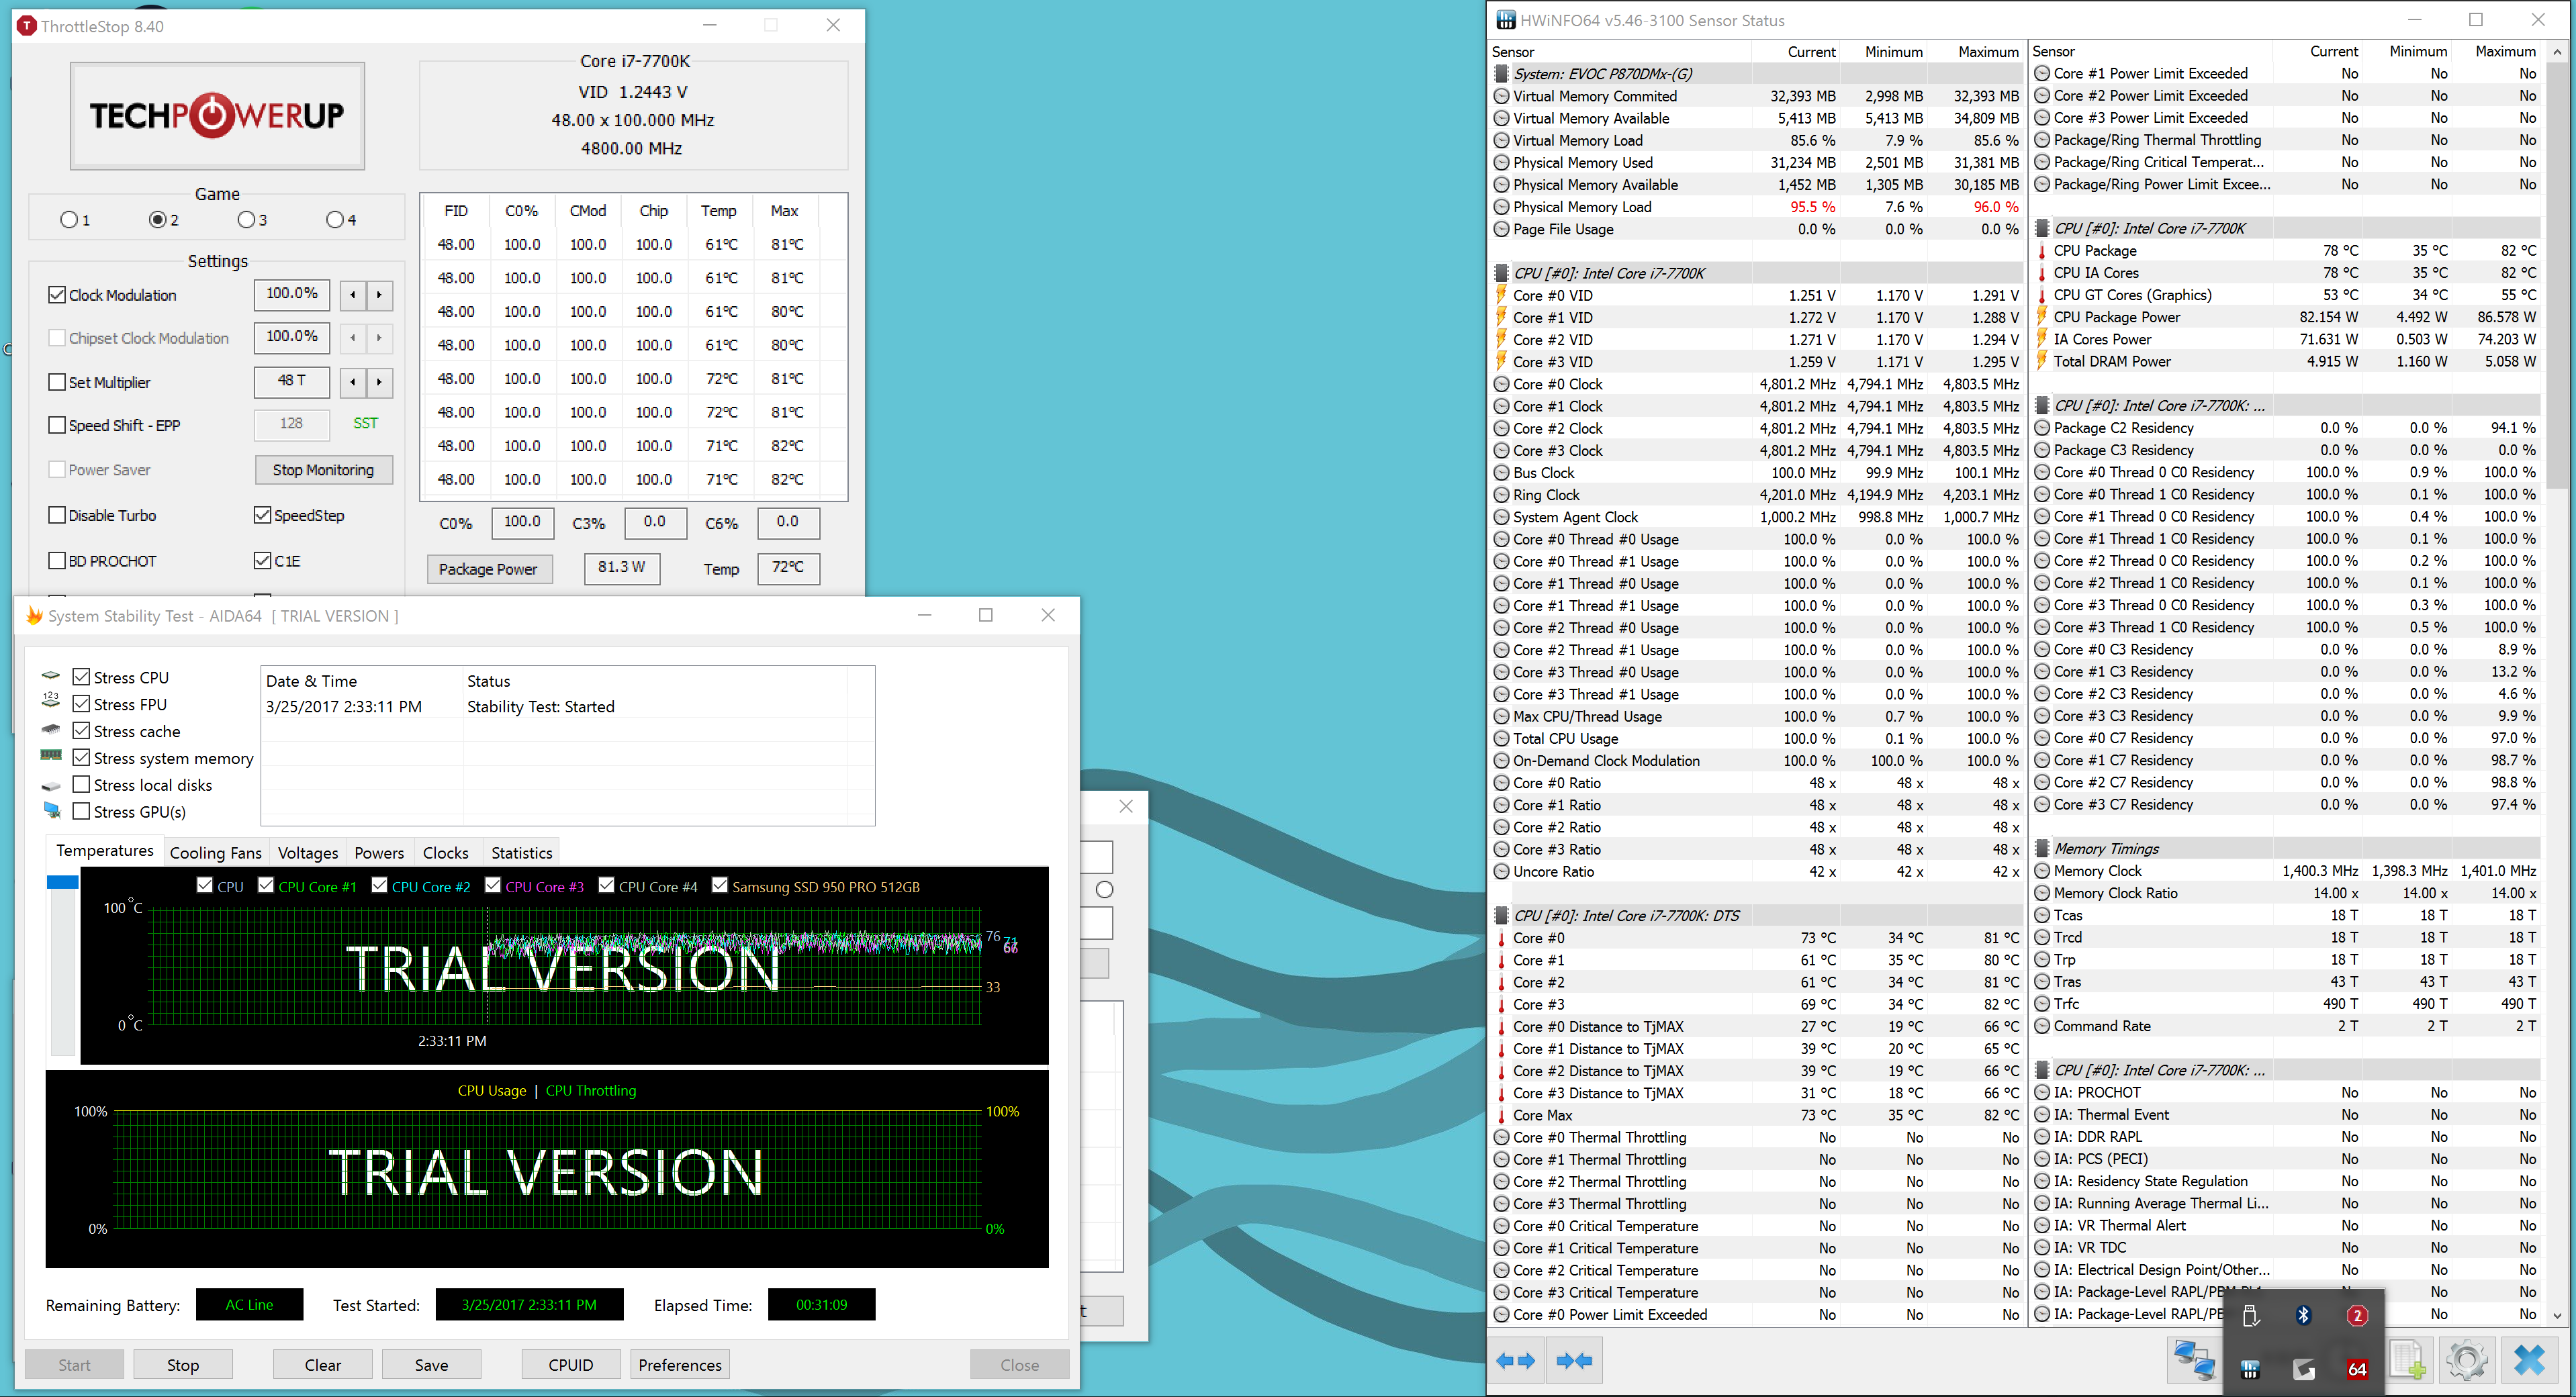Switch to the Cooling Fans tab
2576x1397 pixels.
pyautogui.click(x=215, y=853)
